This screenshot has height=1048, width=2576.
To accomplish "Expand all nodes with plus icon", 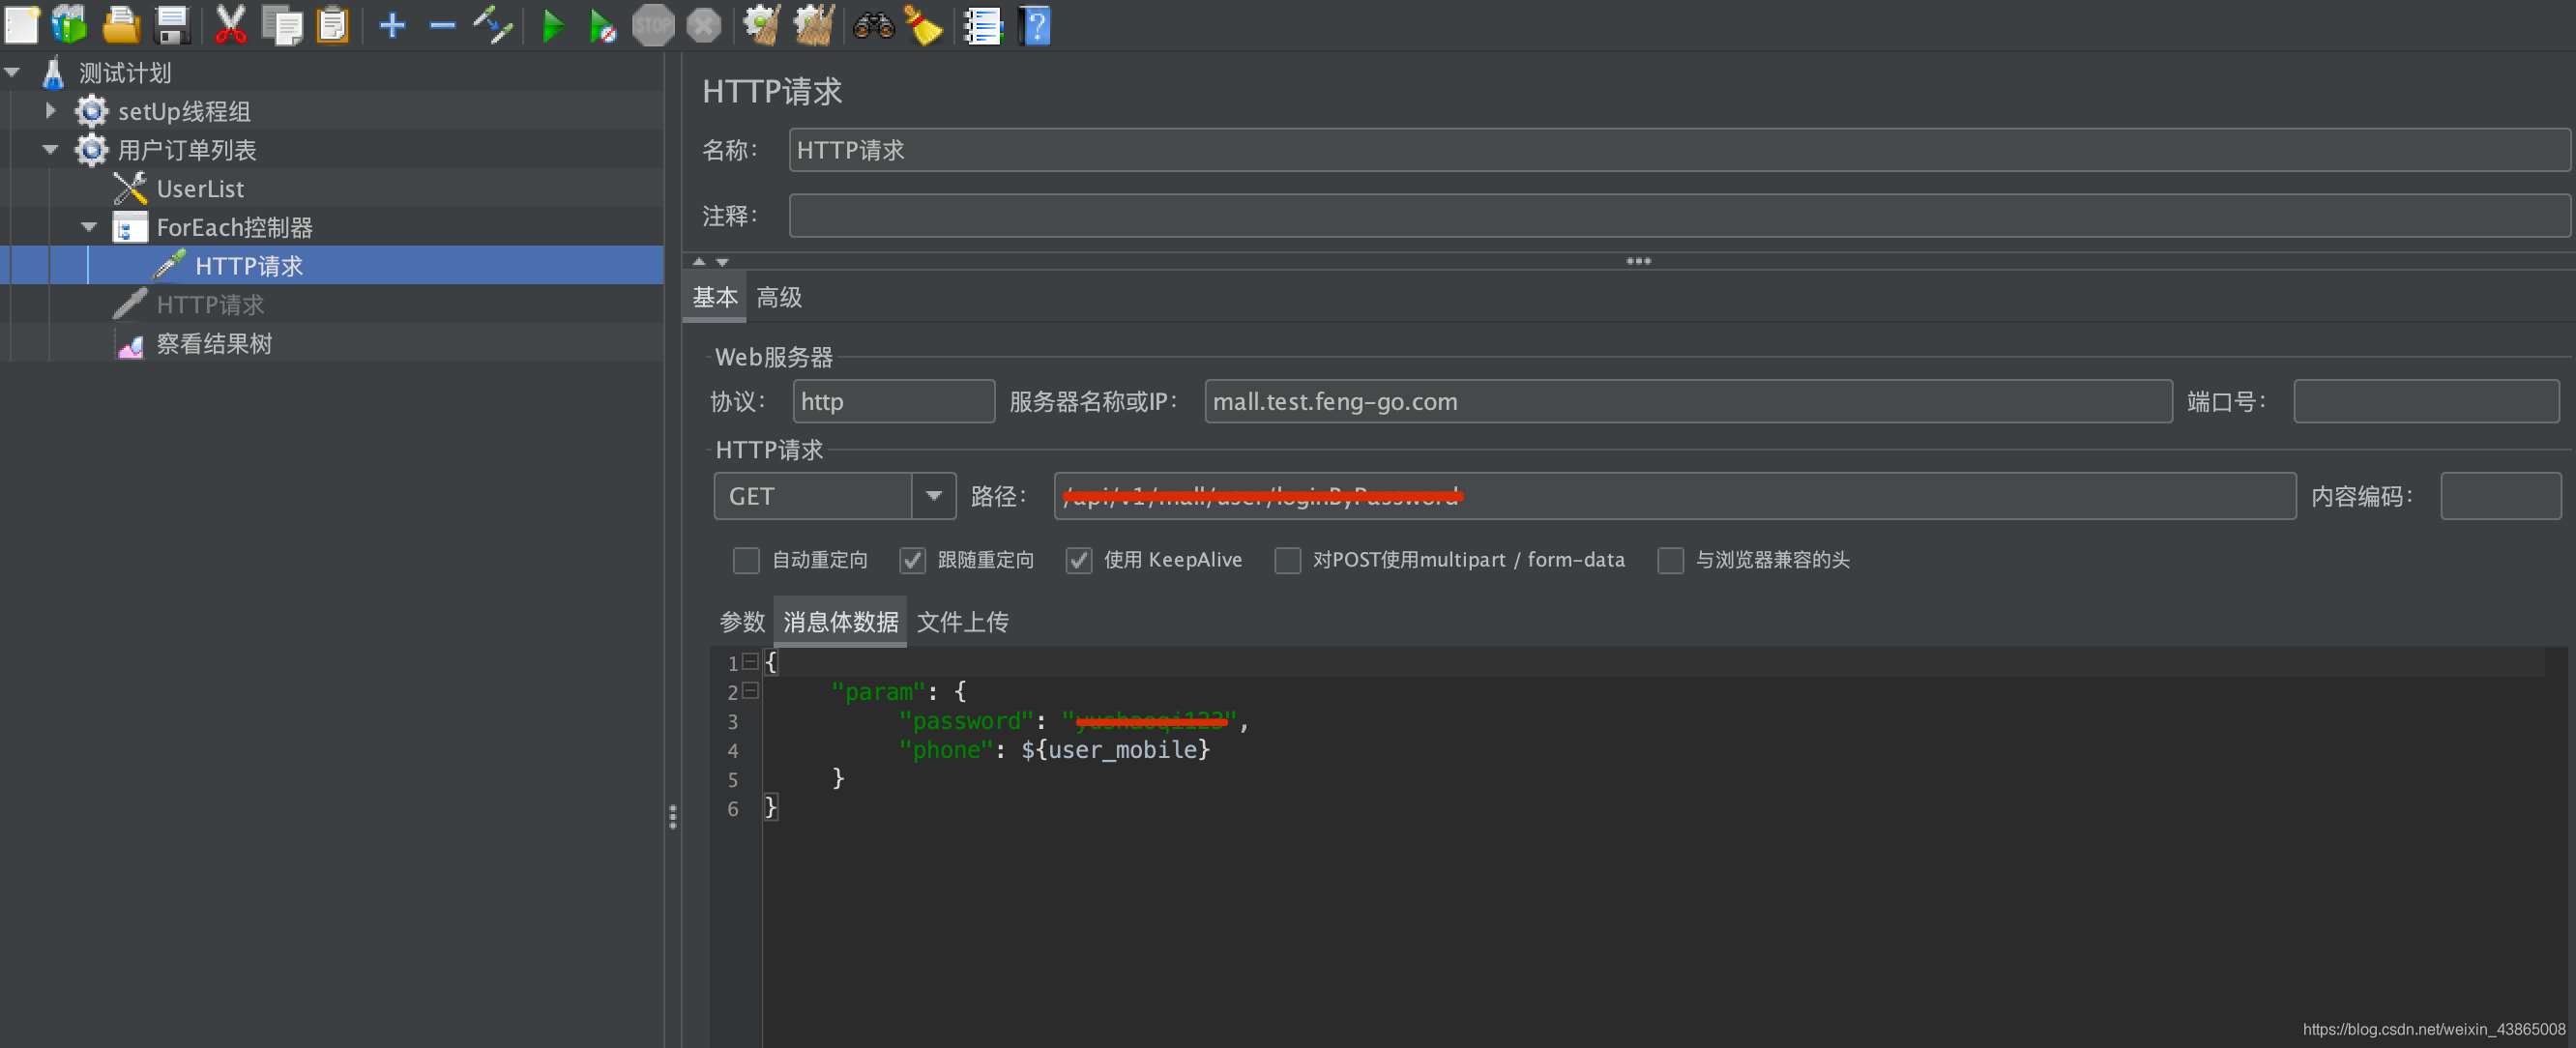I will [392, 25].
